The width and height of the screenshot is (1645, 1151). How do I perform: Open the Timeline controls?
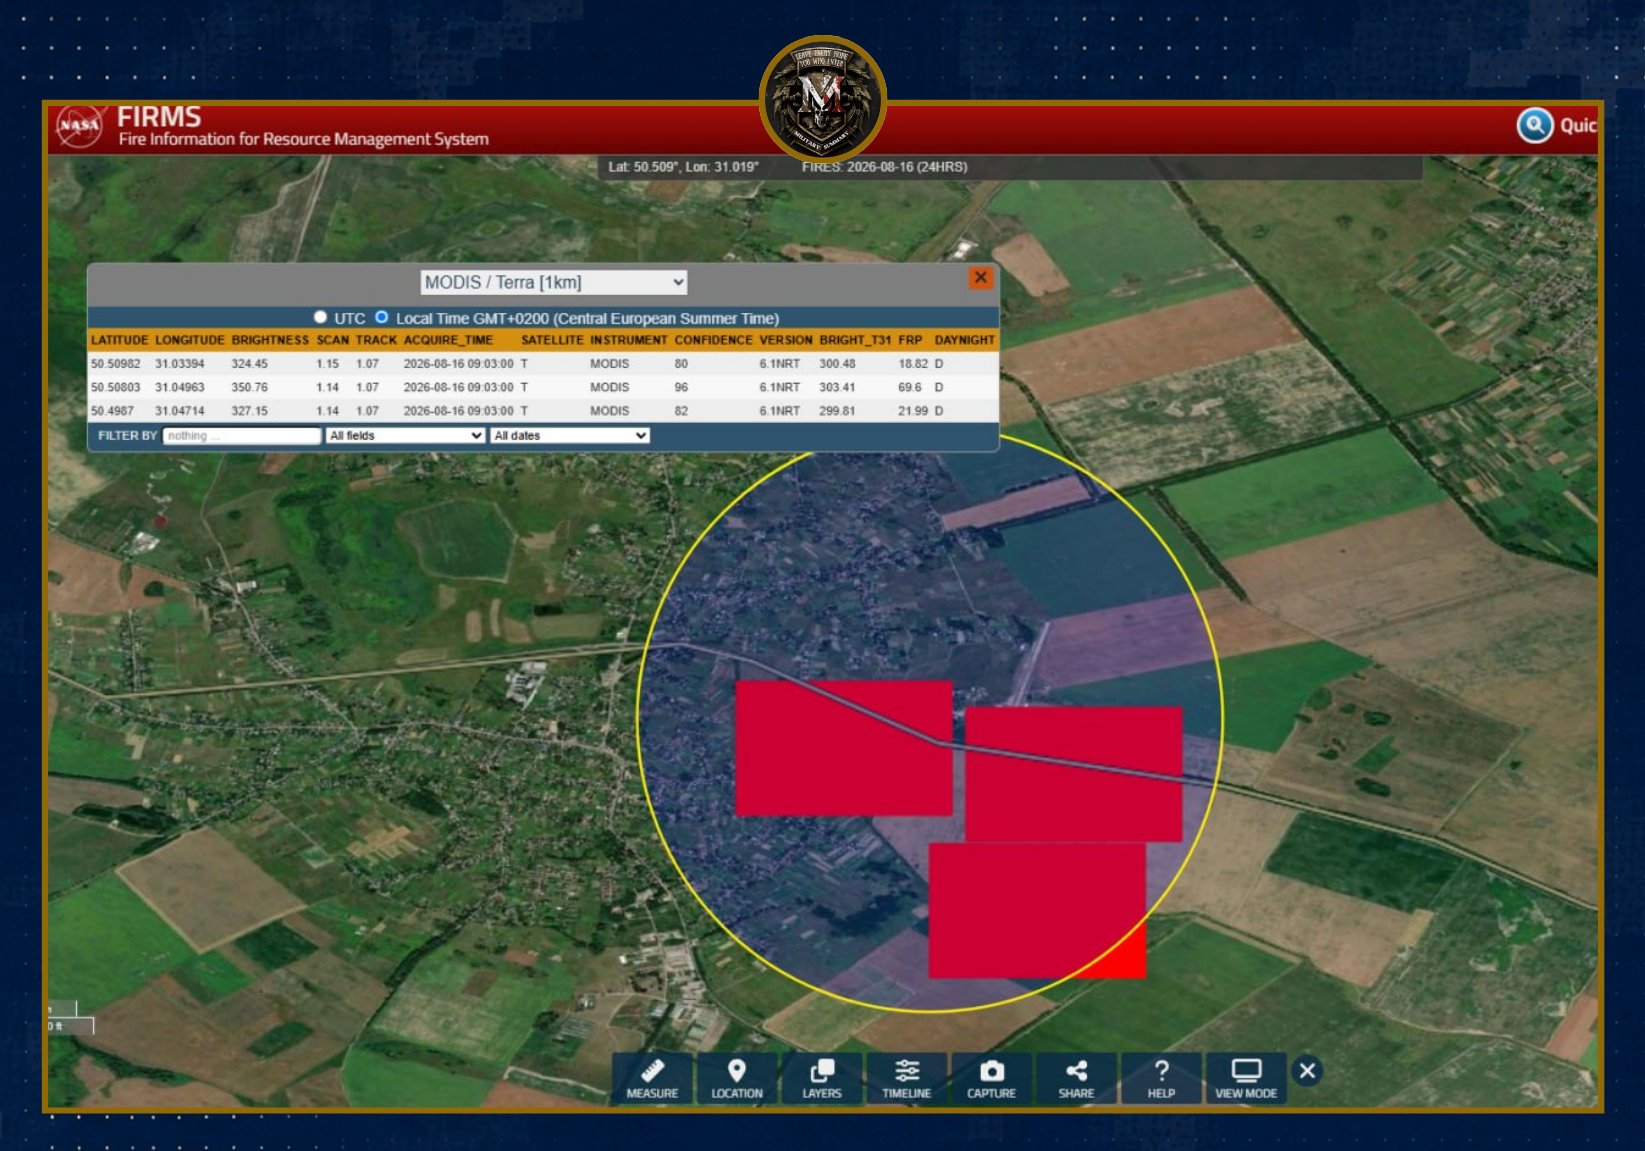click(907, 1078)
